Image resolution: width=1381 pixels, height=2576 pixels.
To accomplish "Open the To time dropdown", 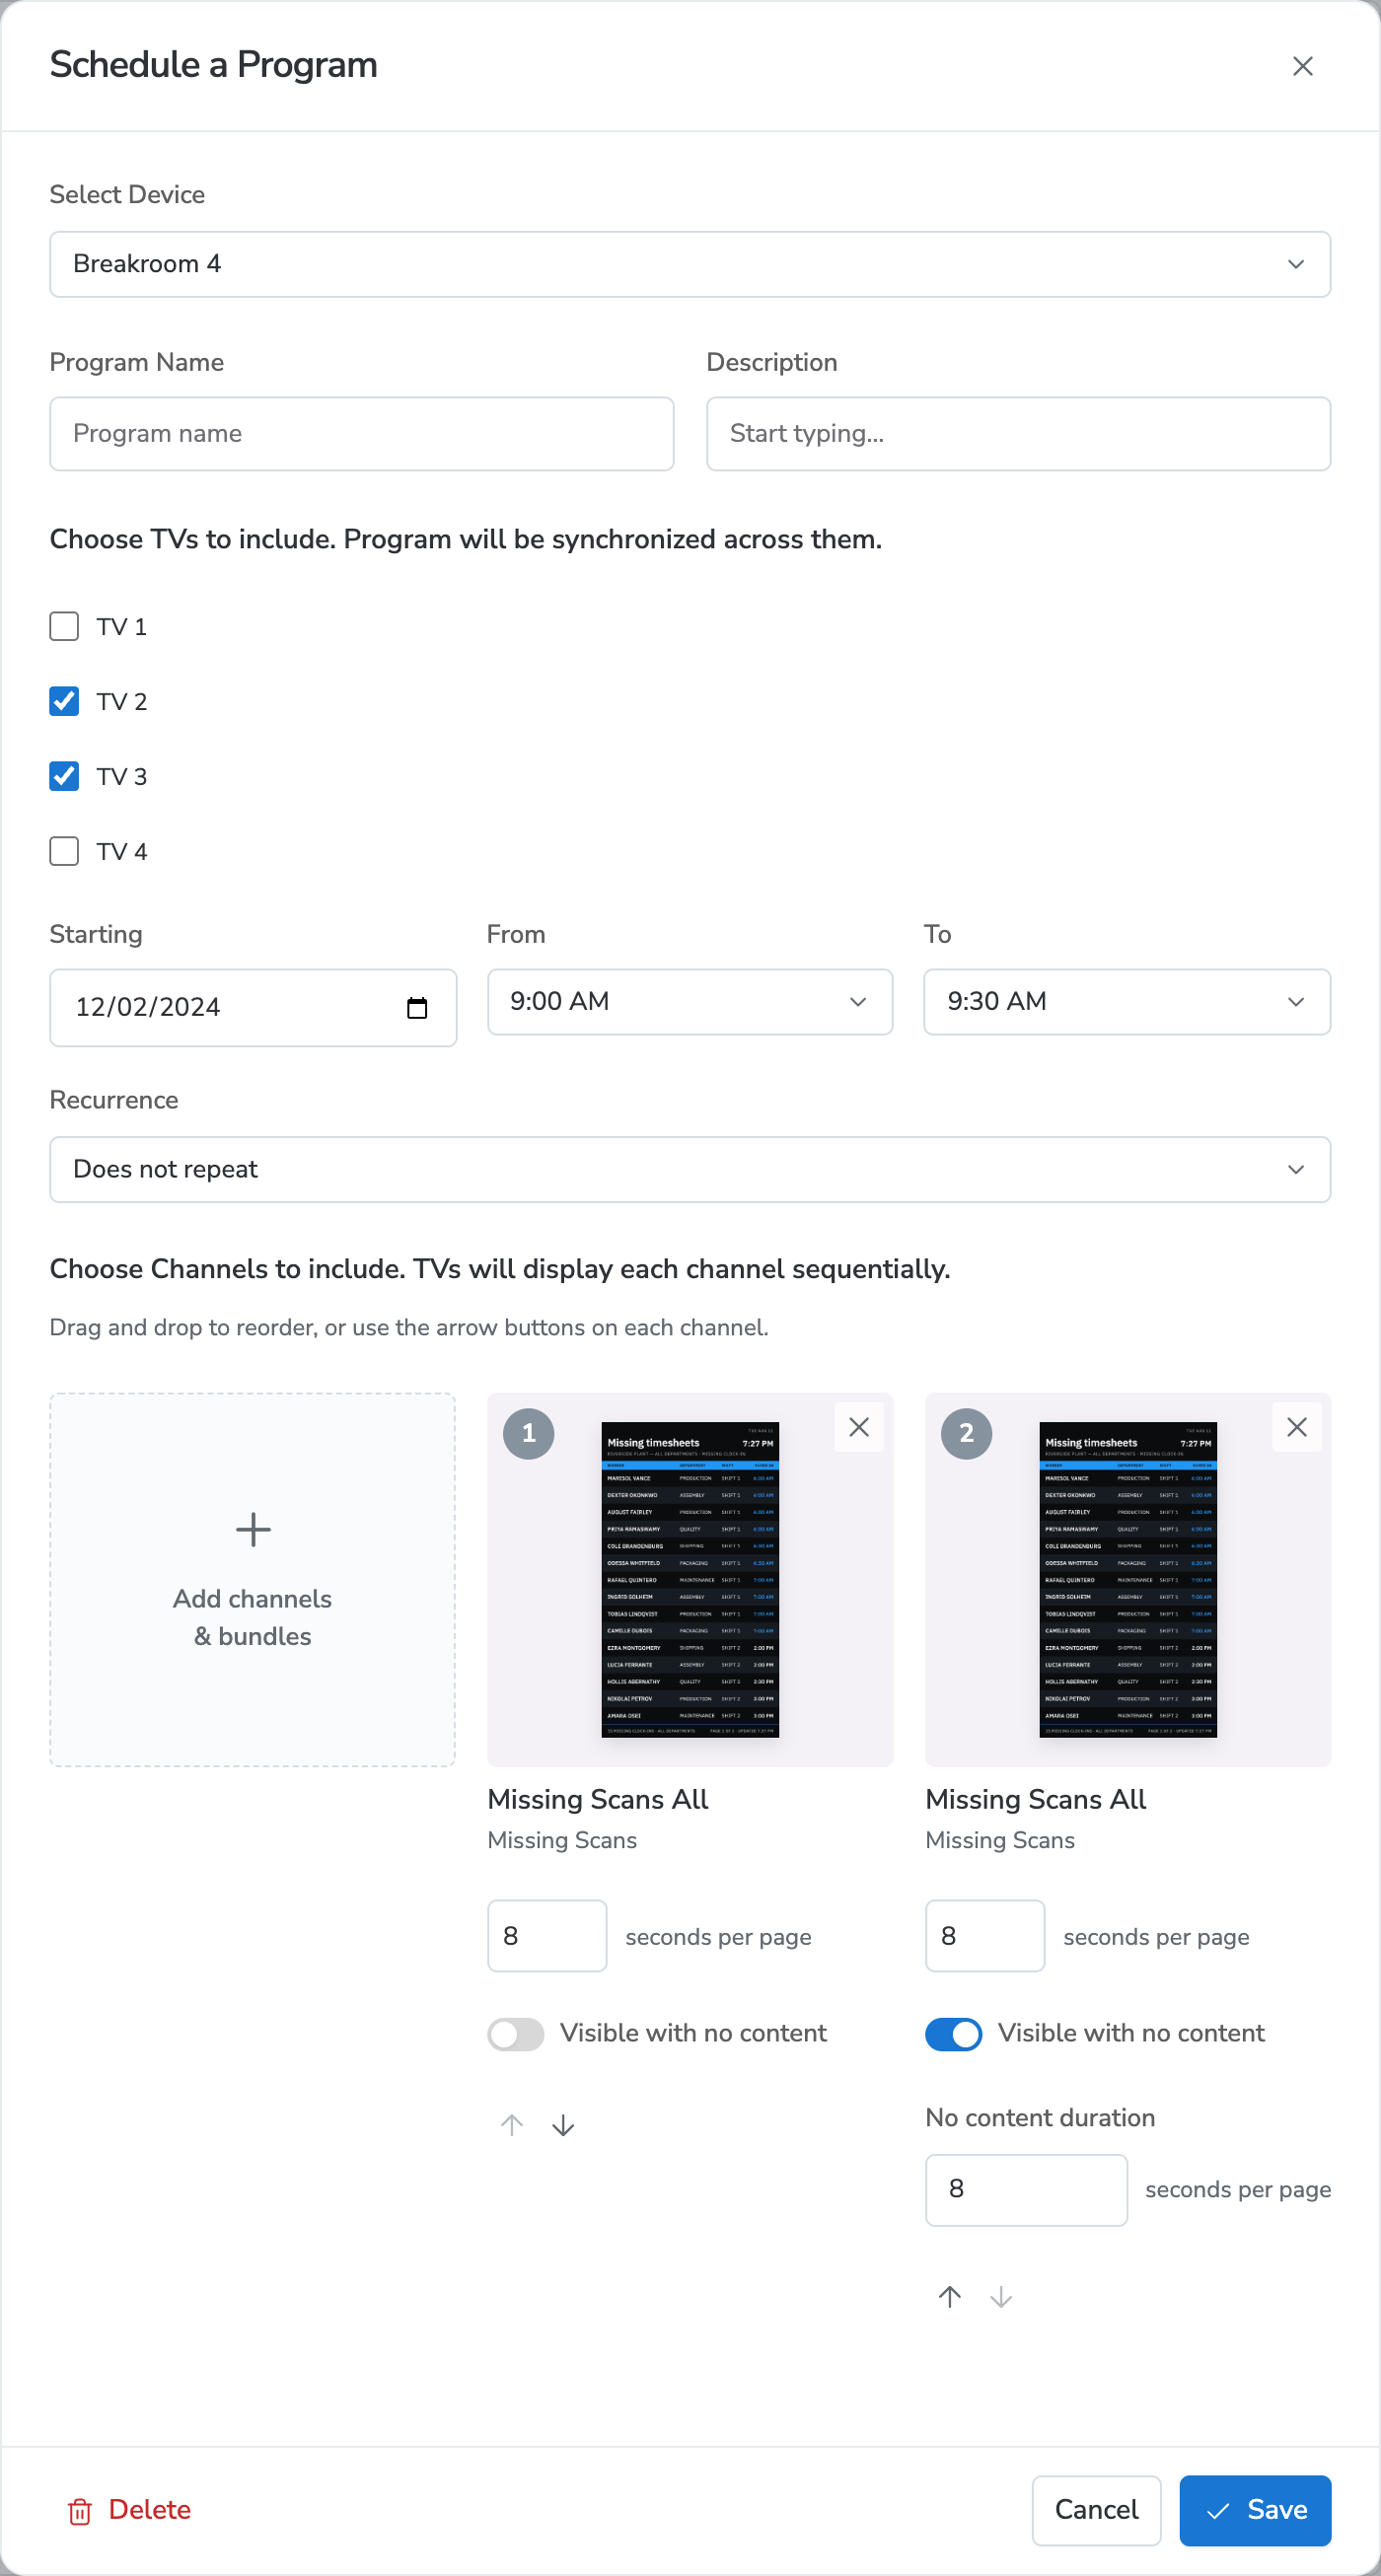I will click(1127, 1002).
